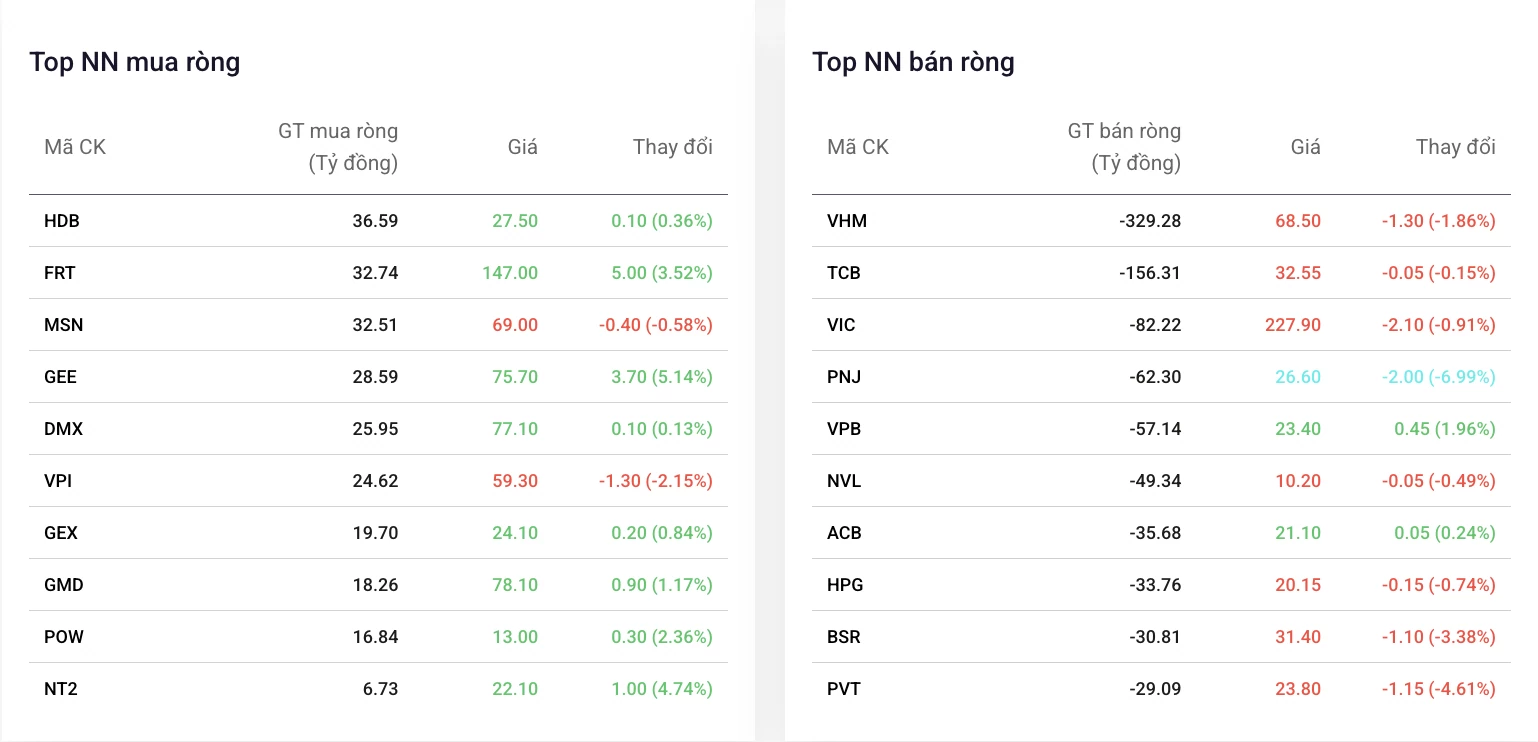Select POW net buy value 16.84
The height and width of the screenshot is (742, 1538).
[375, 637]
